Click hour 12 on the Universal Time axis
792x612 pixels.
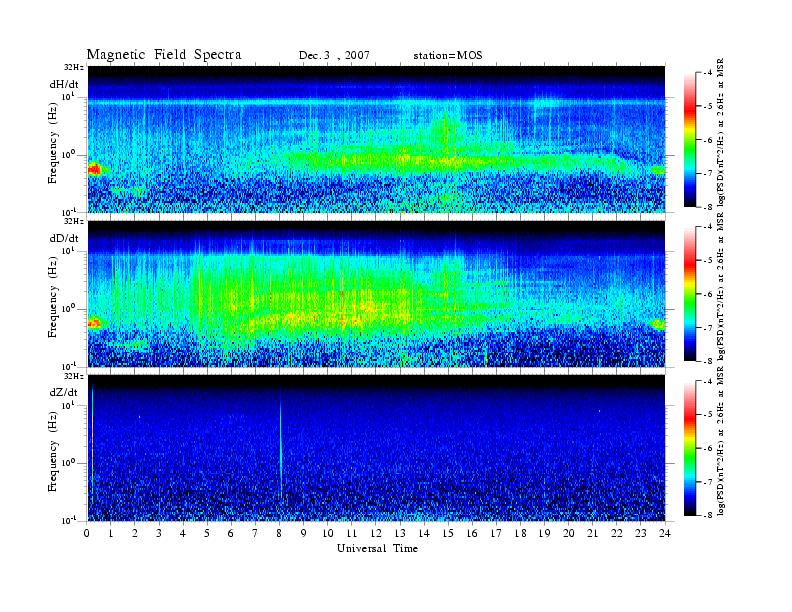coord(376,533)
